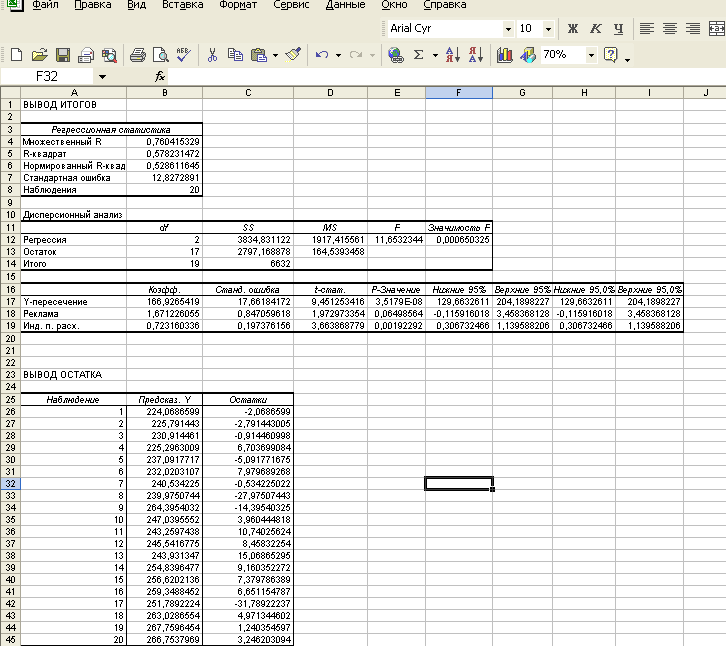
Task: Open the Формат menu
Action: (x=238, y=5)
